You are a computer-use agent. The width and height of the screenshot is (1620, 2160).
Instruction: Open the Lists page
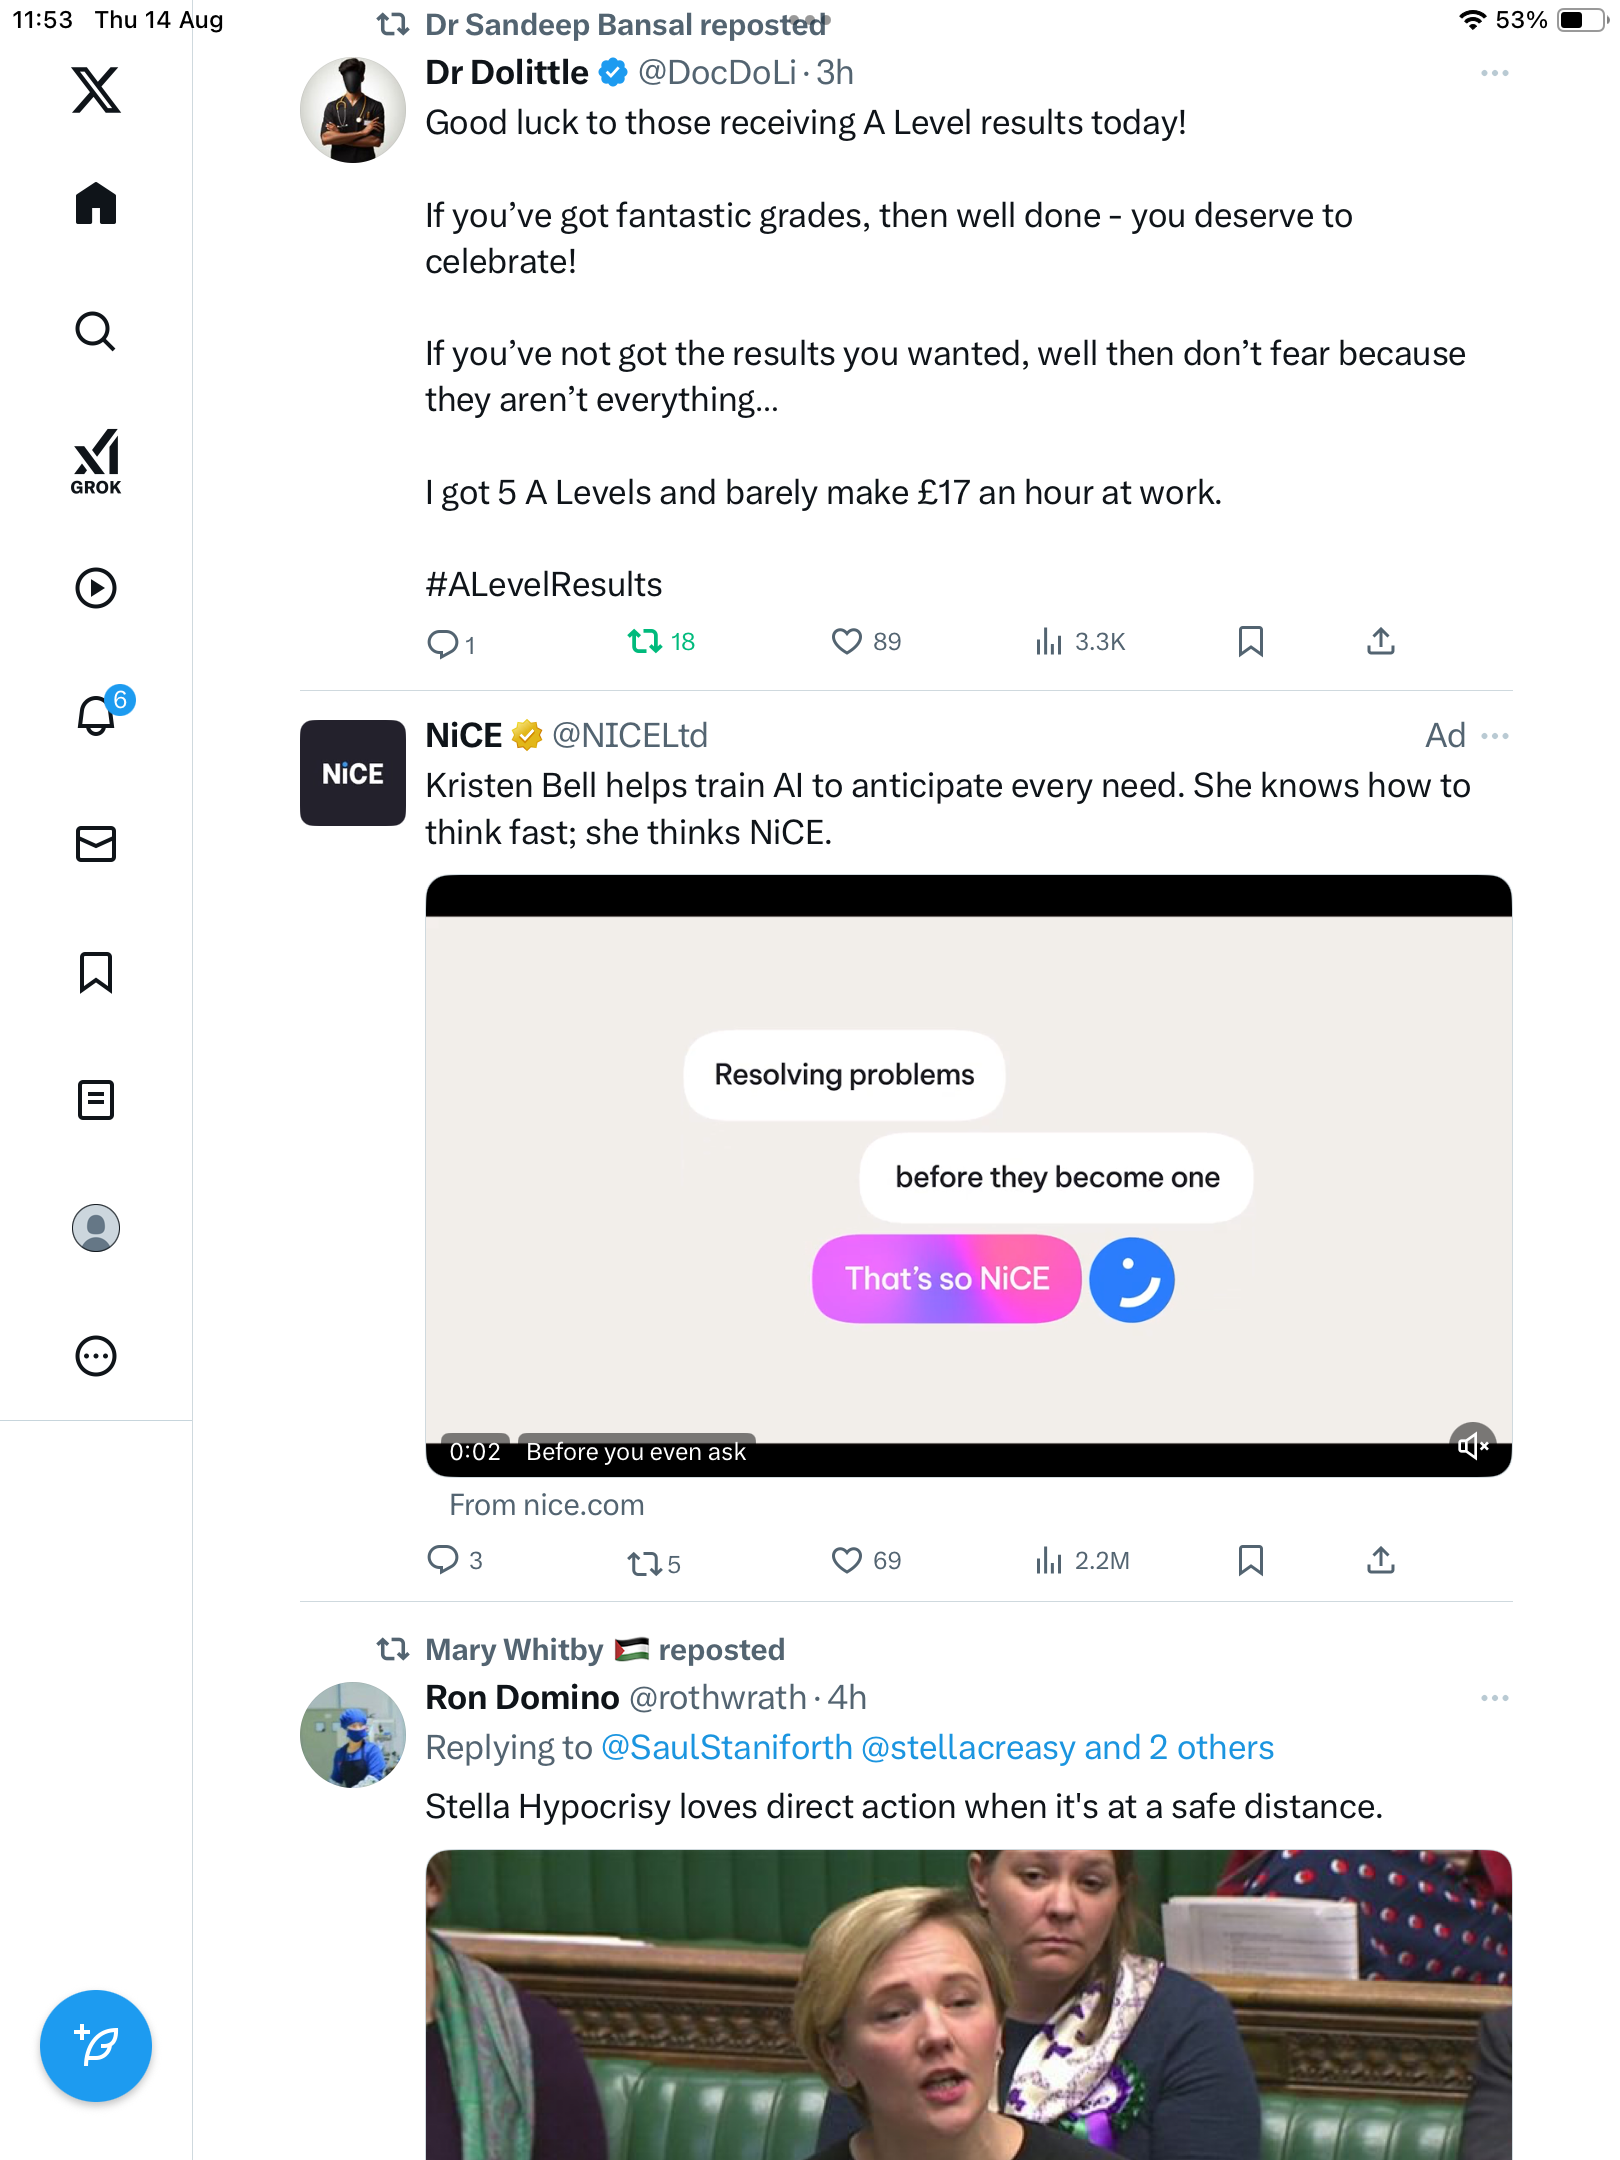(96, 1100)
